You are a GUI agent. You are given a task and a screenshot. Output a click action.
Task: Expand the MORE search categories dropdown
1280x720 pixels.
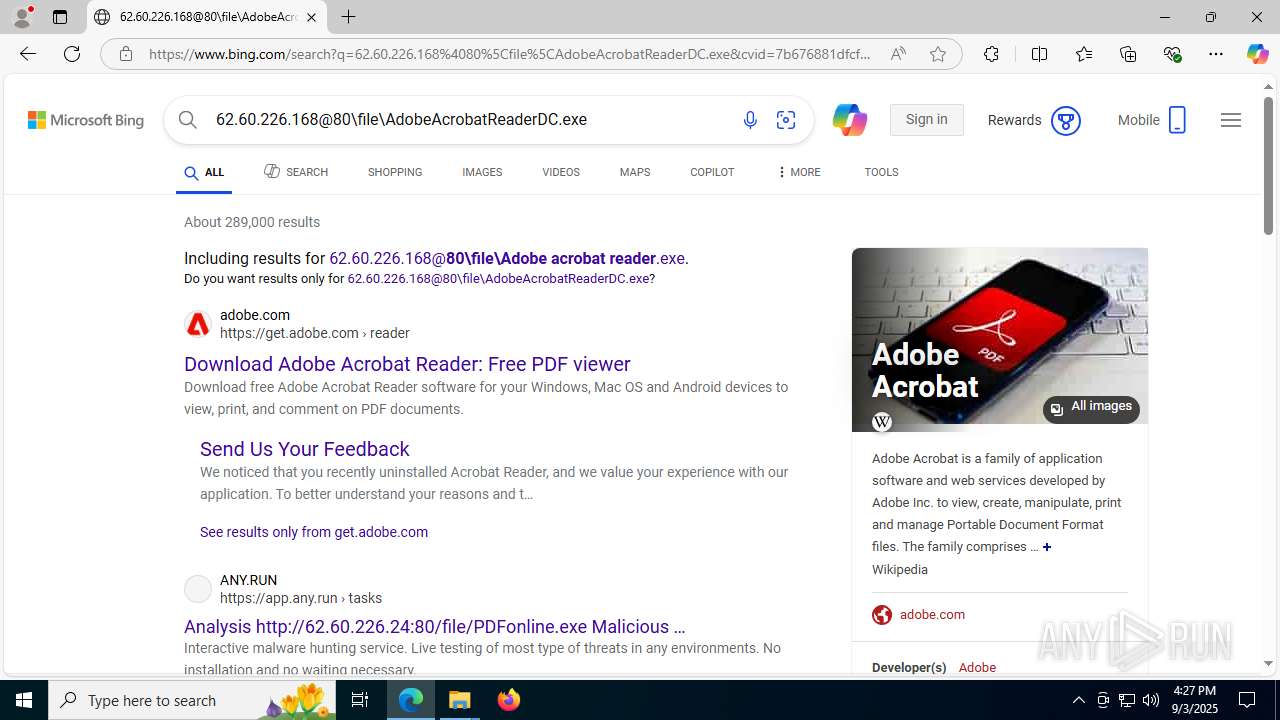click(x=798, y=172)
